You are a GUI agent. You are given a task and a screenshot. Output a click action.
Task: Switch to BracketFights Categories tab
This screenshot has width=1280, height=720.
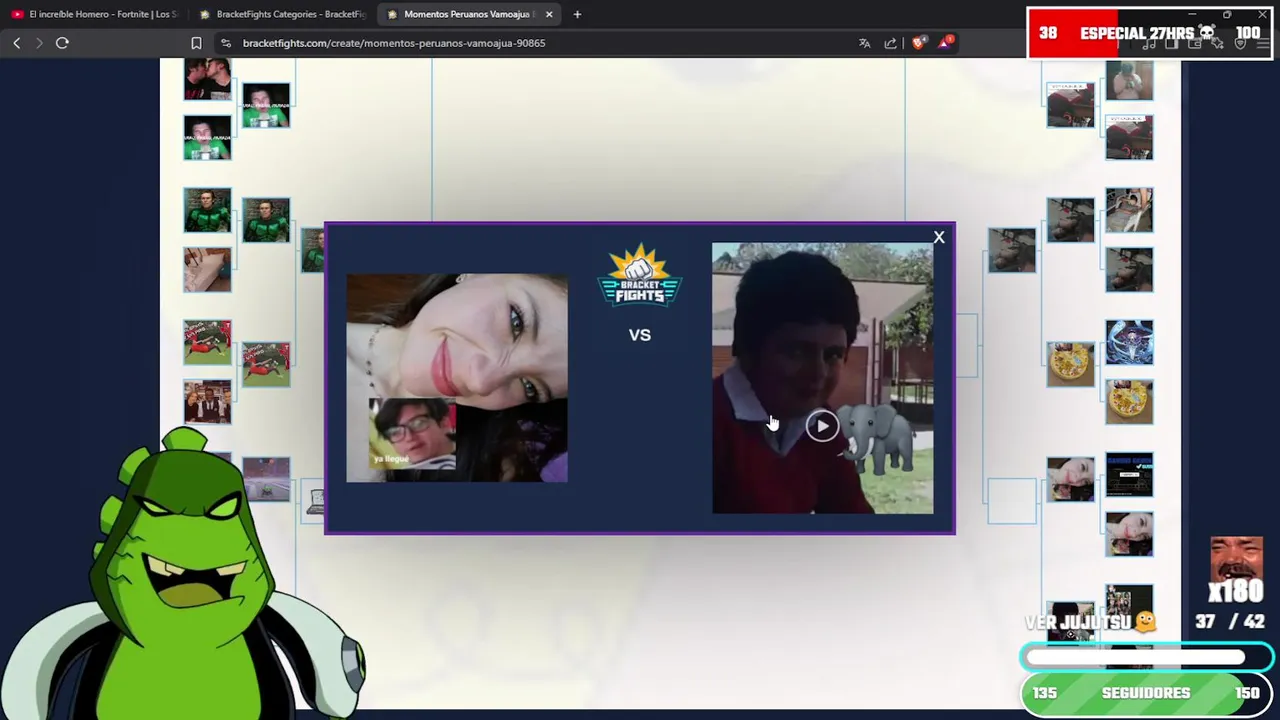(x=282, y=14)
